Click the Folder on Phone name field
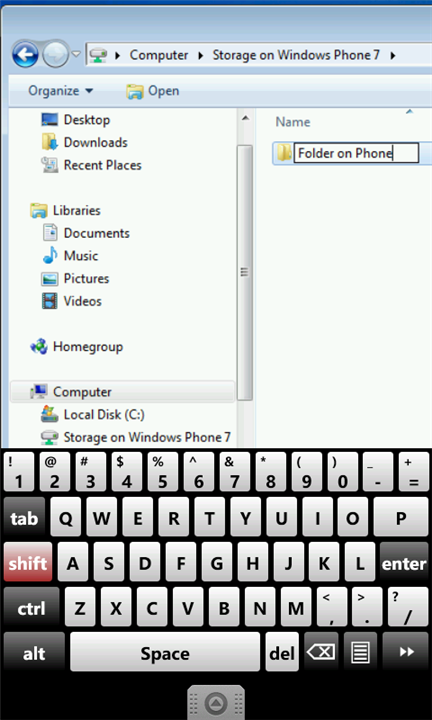The image size is (432, 720). click(356, 153)
